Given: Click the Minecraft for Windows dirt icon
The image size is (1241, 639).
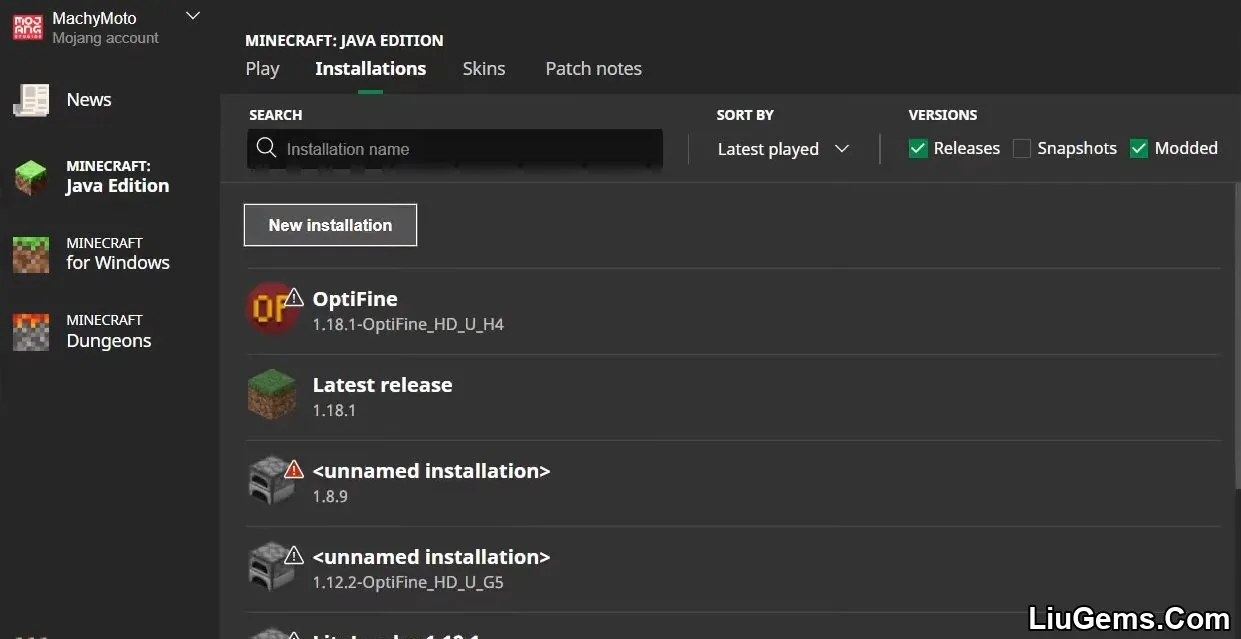Looking at the screenshot, I should click(x=31, y=254).
